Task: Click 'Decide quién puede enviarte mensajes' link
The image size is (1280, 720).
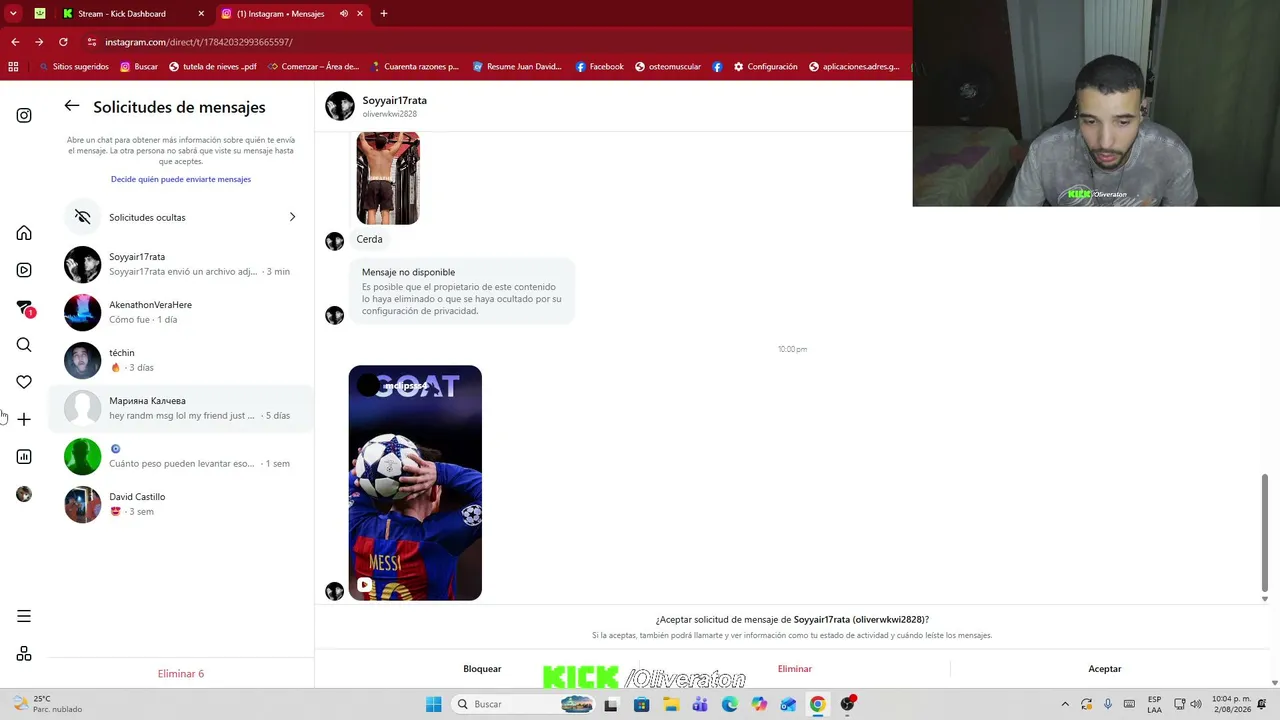Action: point(181,179)
